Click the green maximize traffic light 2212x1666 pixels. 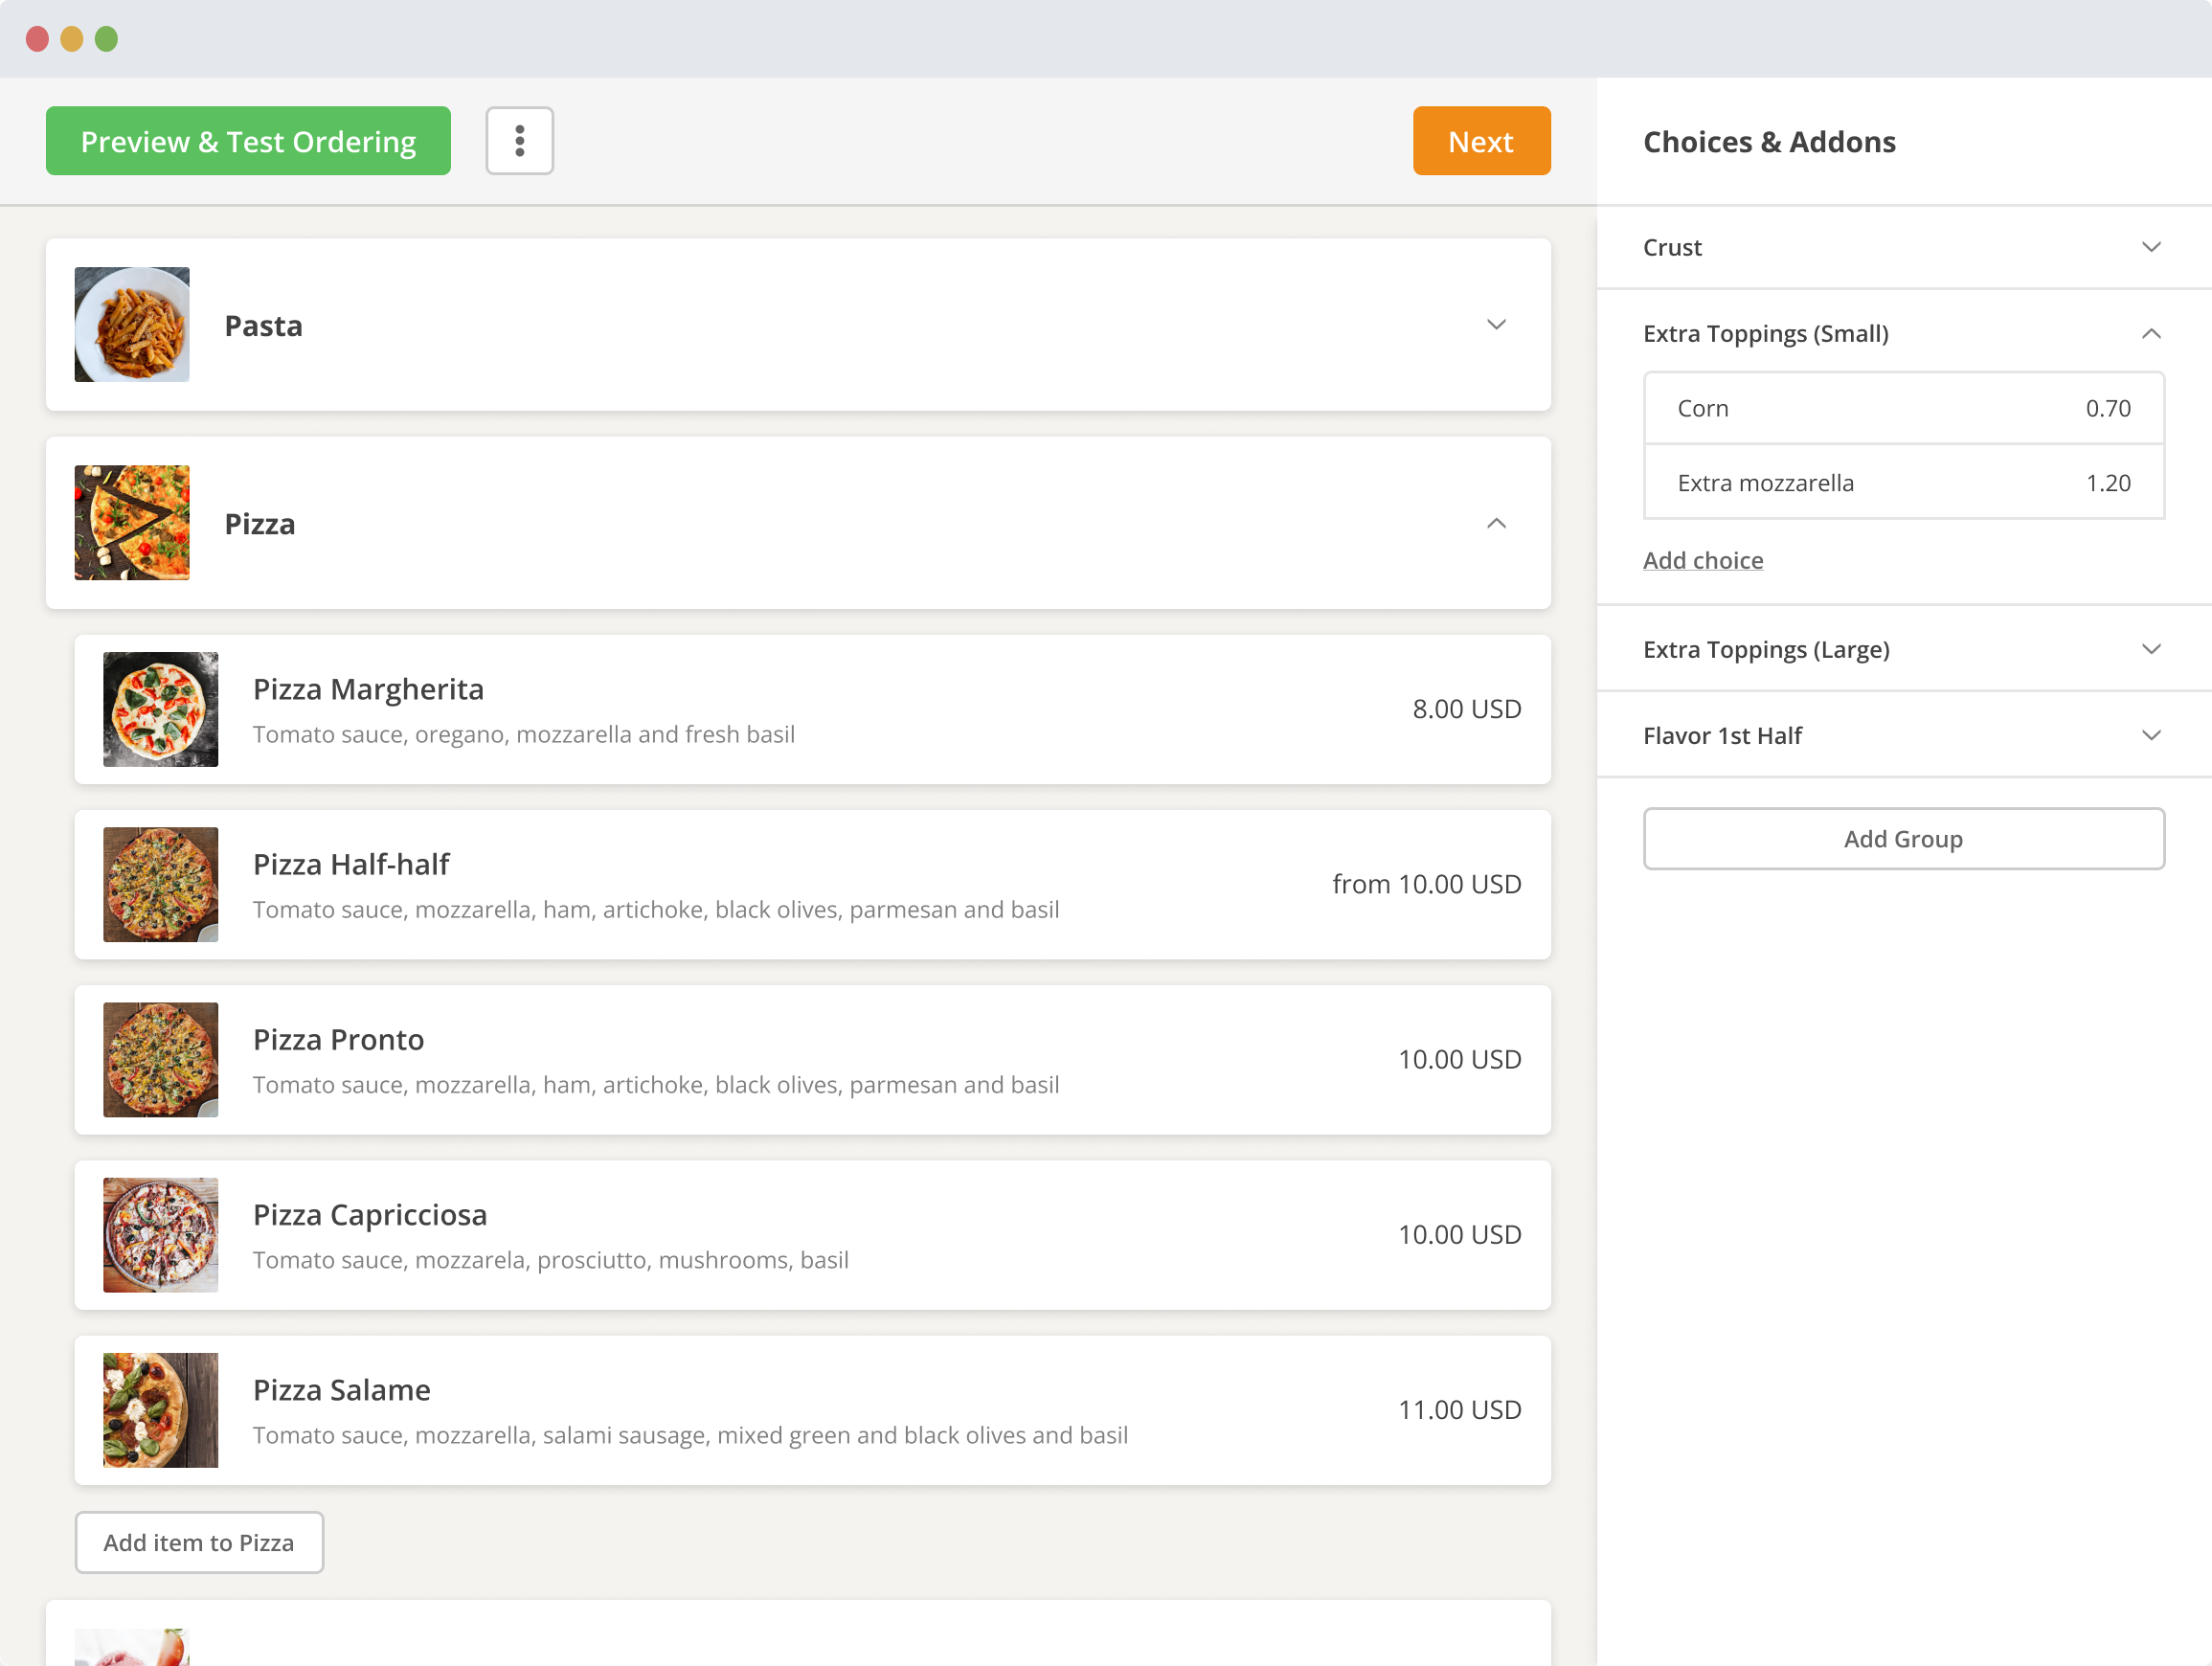pos(105,38)
